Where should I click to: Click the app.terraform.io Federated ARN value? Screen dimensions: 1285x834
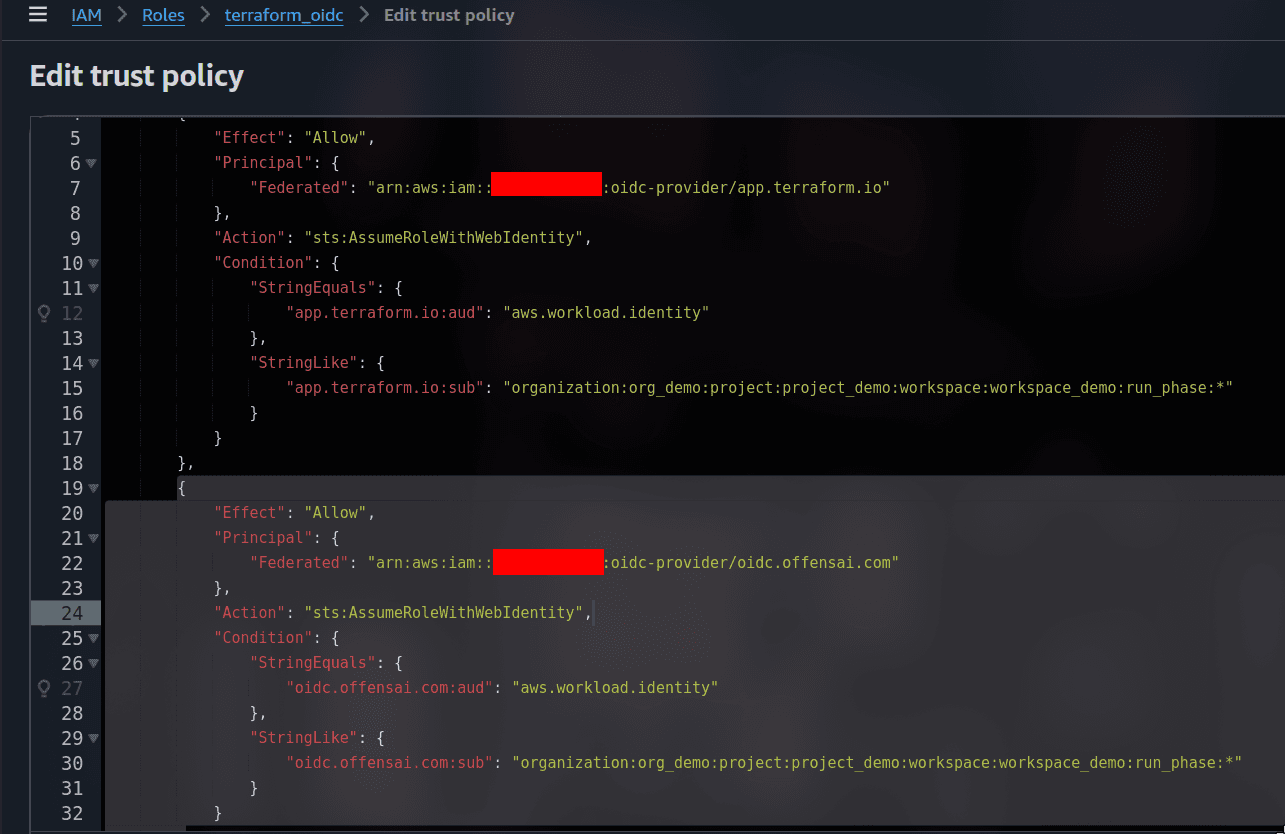[628, 188]
